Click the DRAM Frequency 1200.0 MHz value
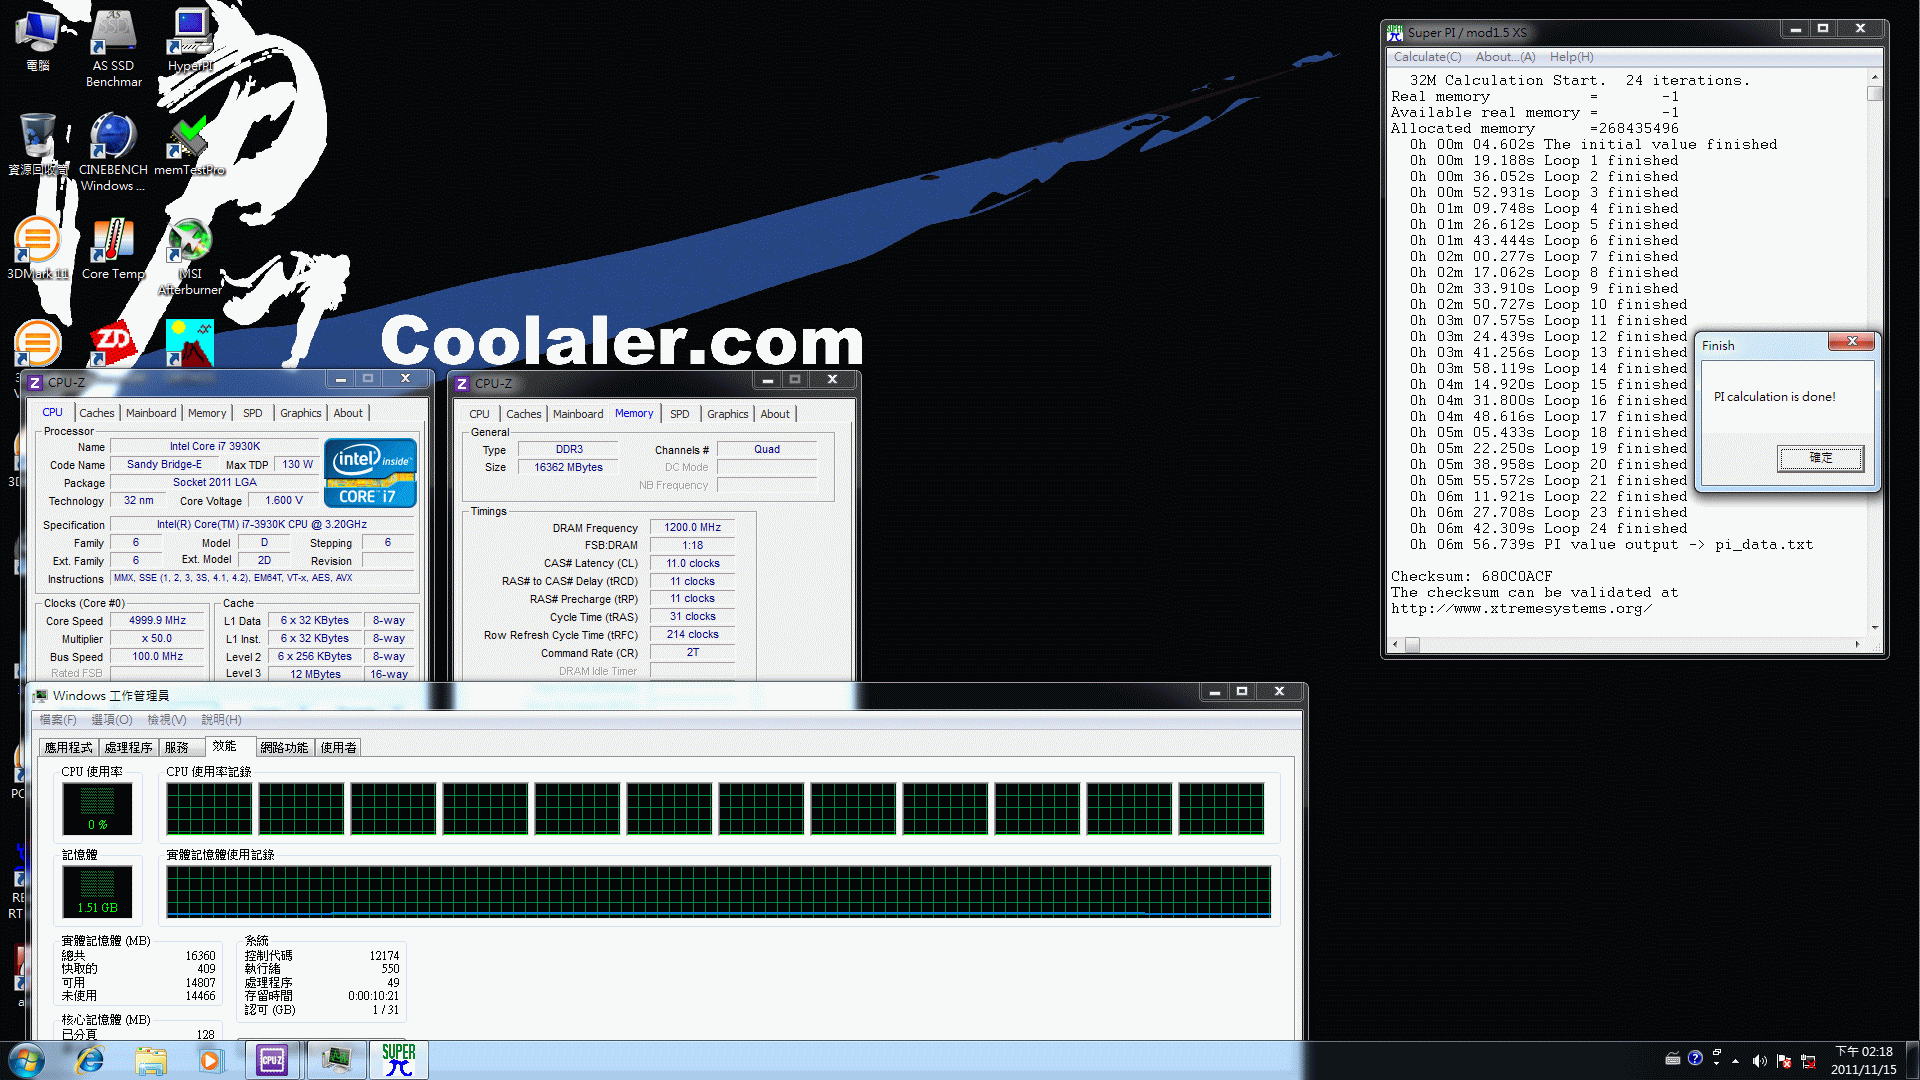 coord(692,528)
